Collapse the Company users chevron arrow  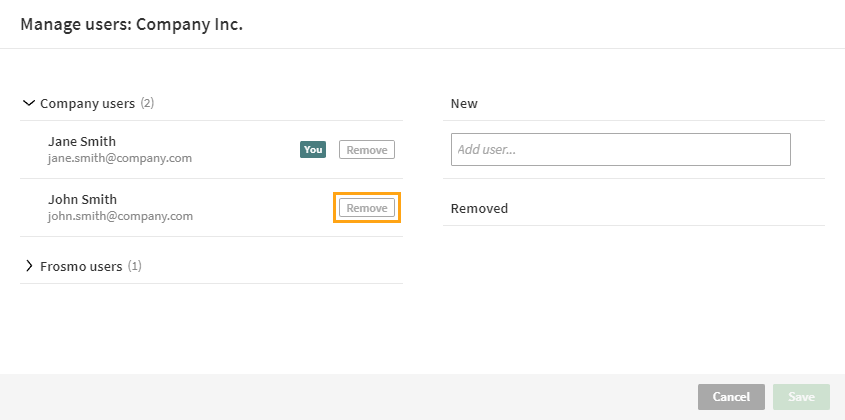point(28,103)
